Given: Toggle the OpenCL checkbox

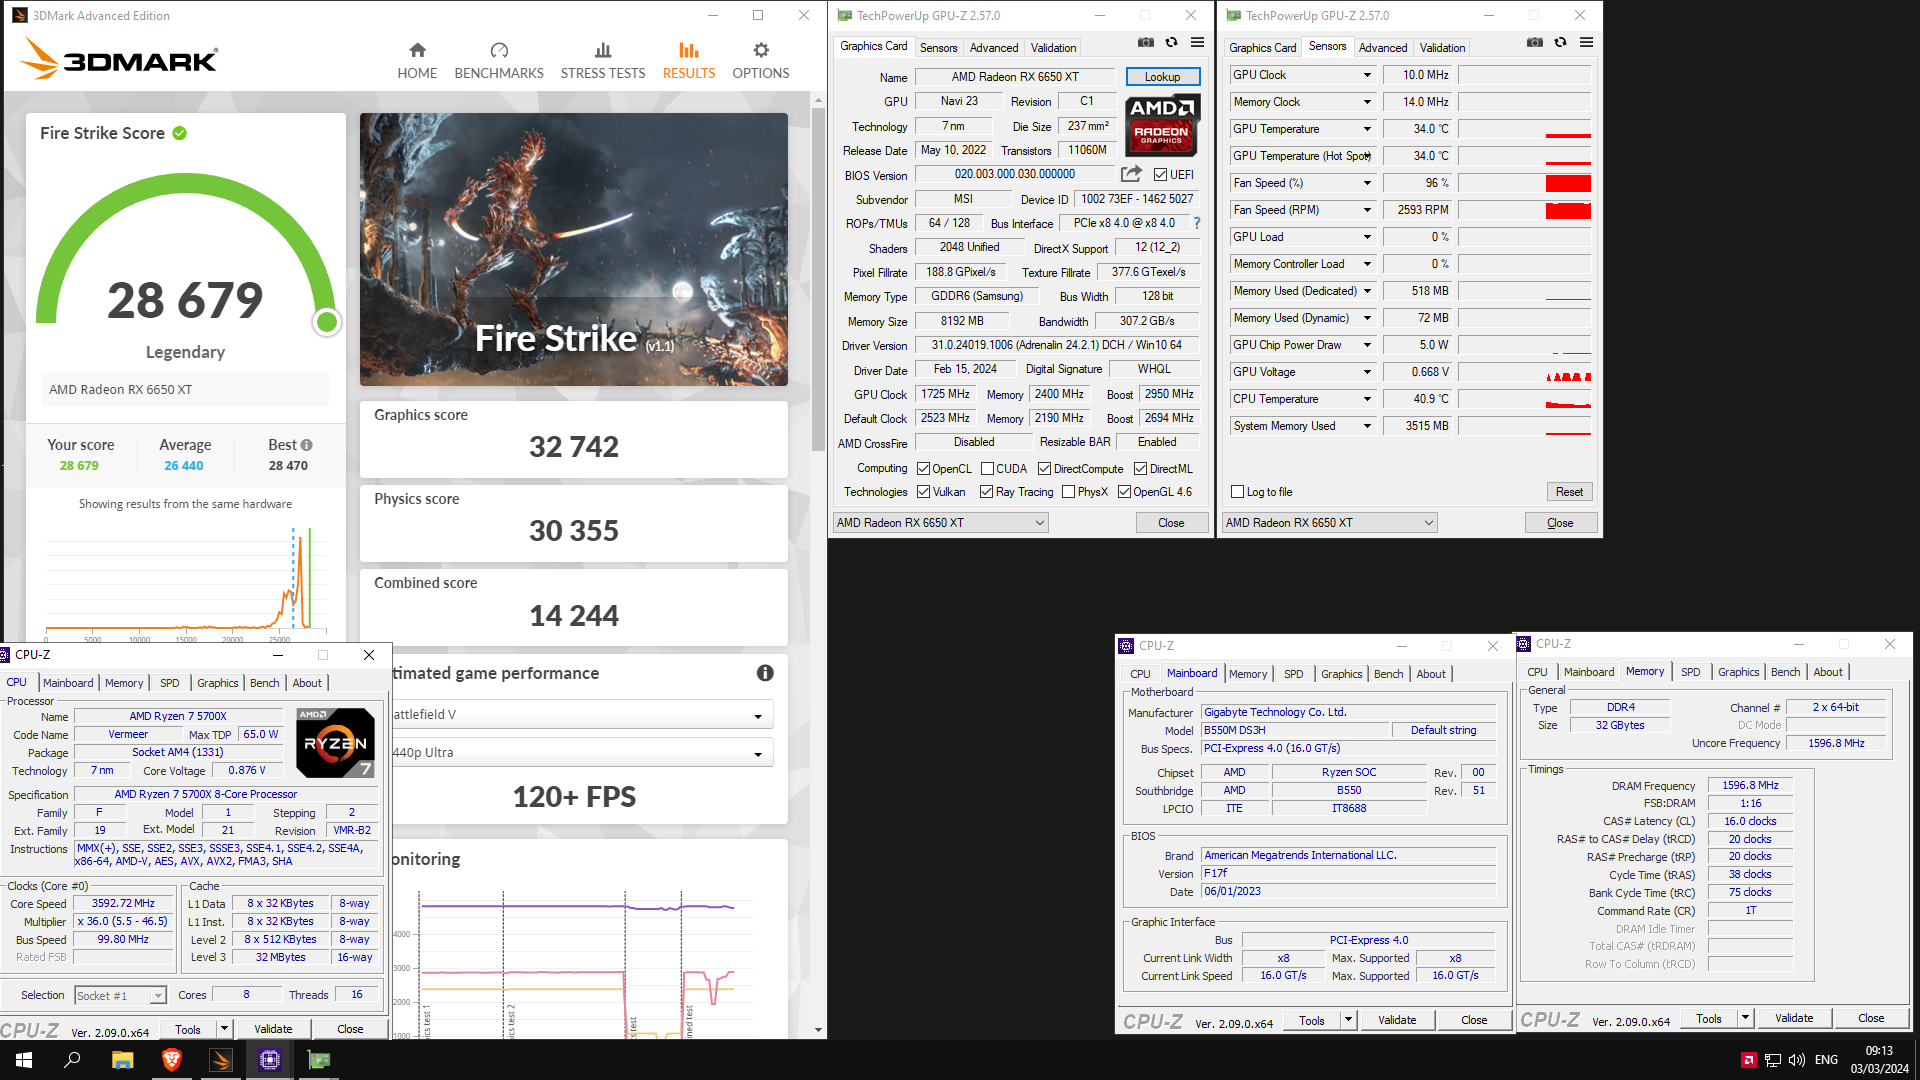Looking at the screenshot, I should [923, 469].
